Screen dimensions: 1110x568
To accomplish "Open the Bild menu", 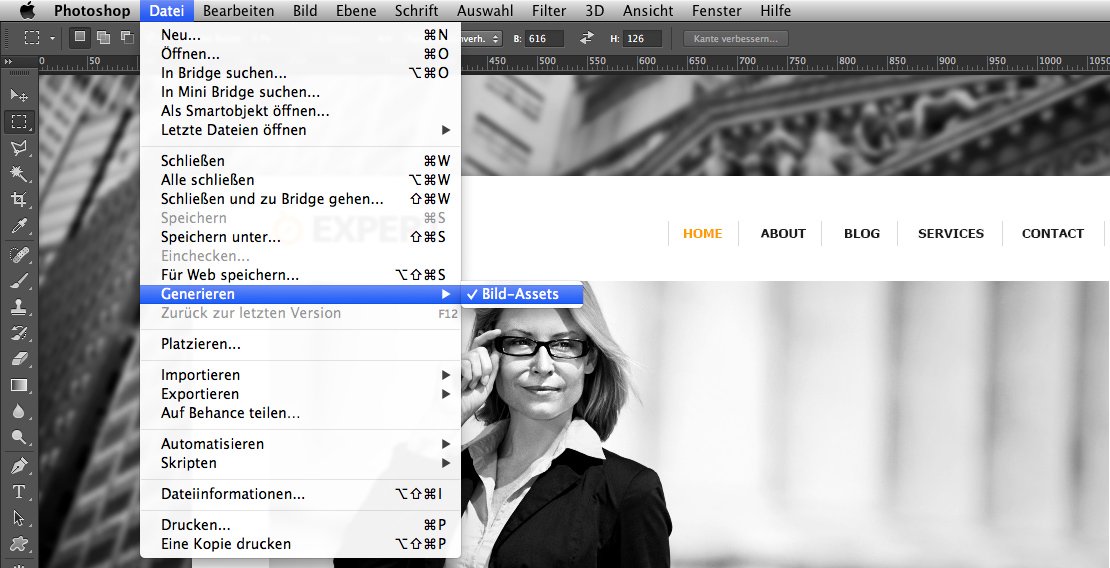I will [x=305, y=11].
